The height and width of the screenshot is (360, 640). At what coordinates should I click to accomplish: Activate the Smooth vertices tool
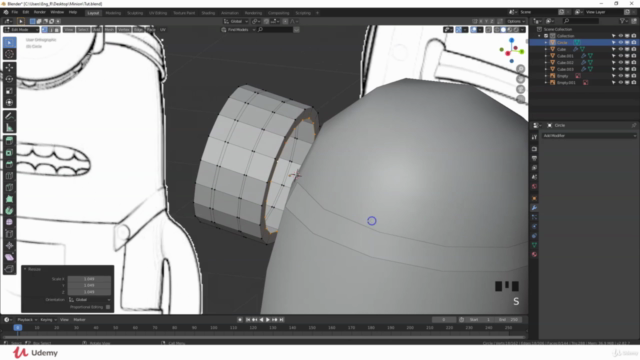pos(9,222)
